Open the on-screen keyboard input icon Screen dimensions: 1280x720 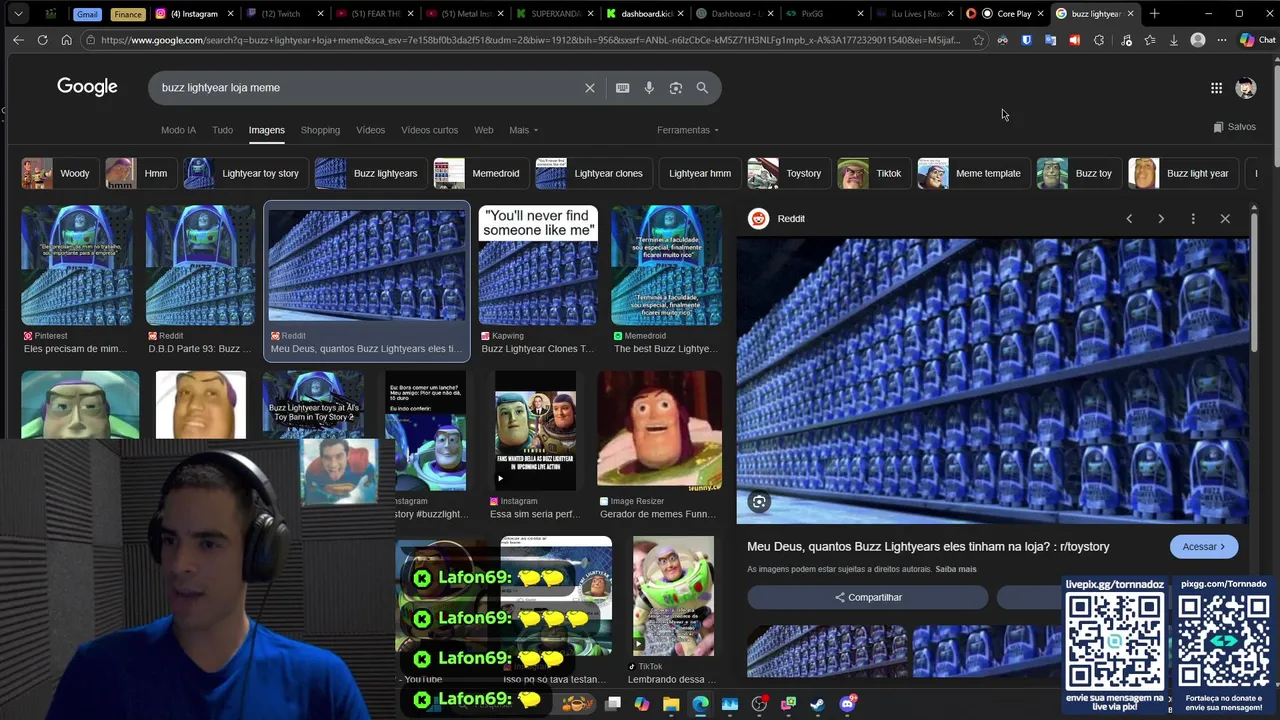pyautogui.click(x=622, y=88)
